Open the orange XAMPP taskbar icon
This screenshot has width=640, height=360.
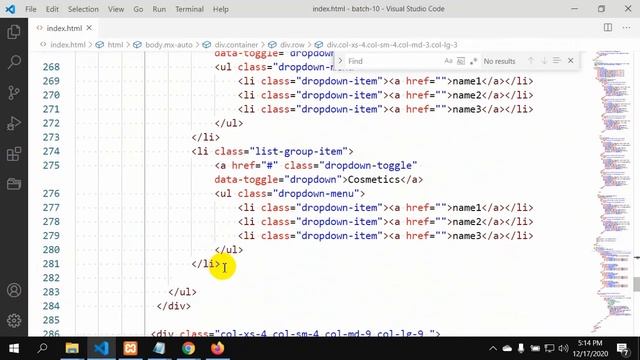point(130,349)
